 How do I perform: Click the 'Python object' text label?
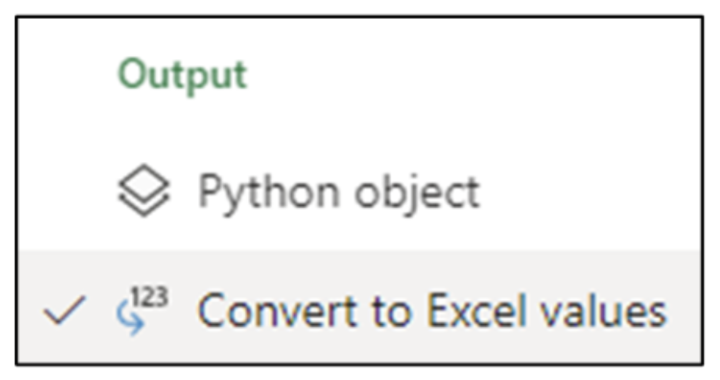(x=339, y=194)
